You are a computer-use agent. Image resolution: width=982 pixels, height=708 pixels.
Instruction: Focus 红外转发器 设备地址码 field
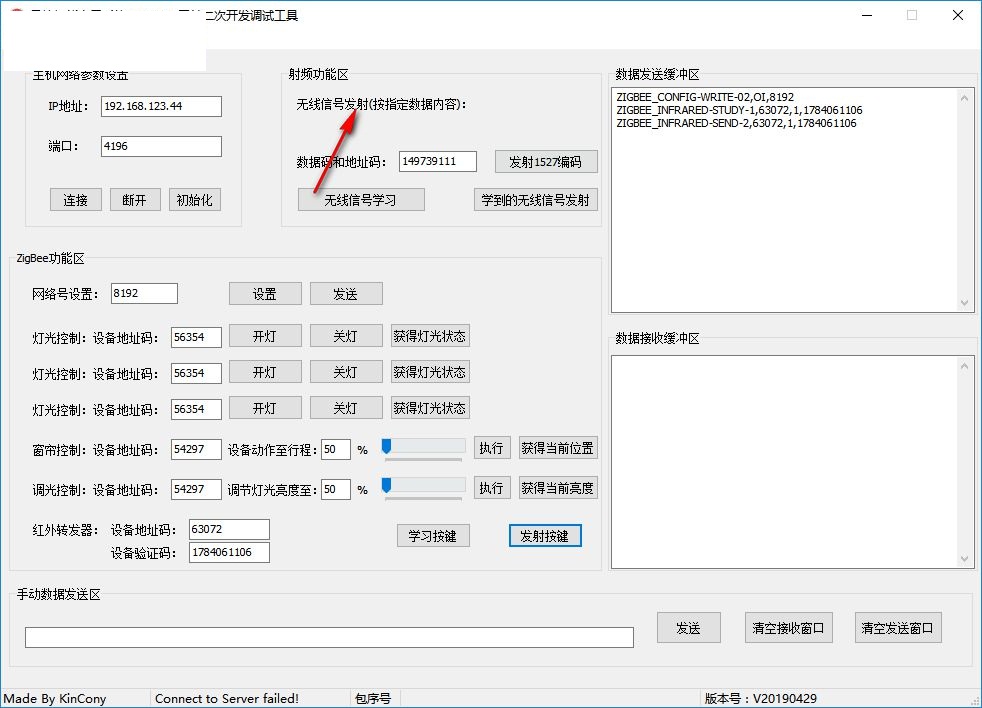[229, 529]
